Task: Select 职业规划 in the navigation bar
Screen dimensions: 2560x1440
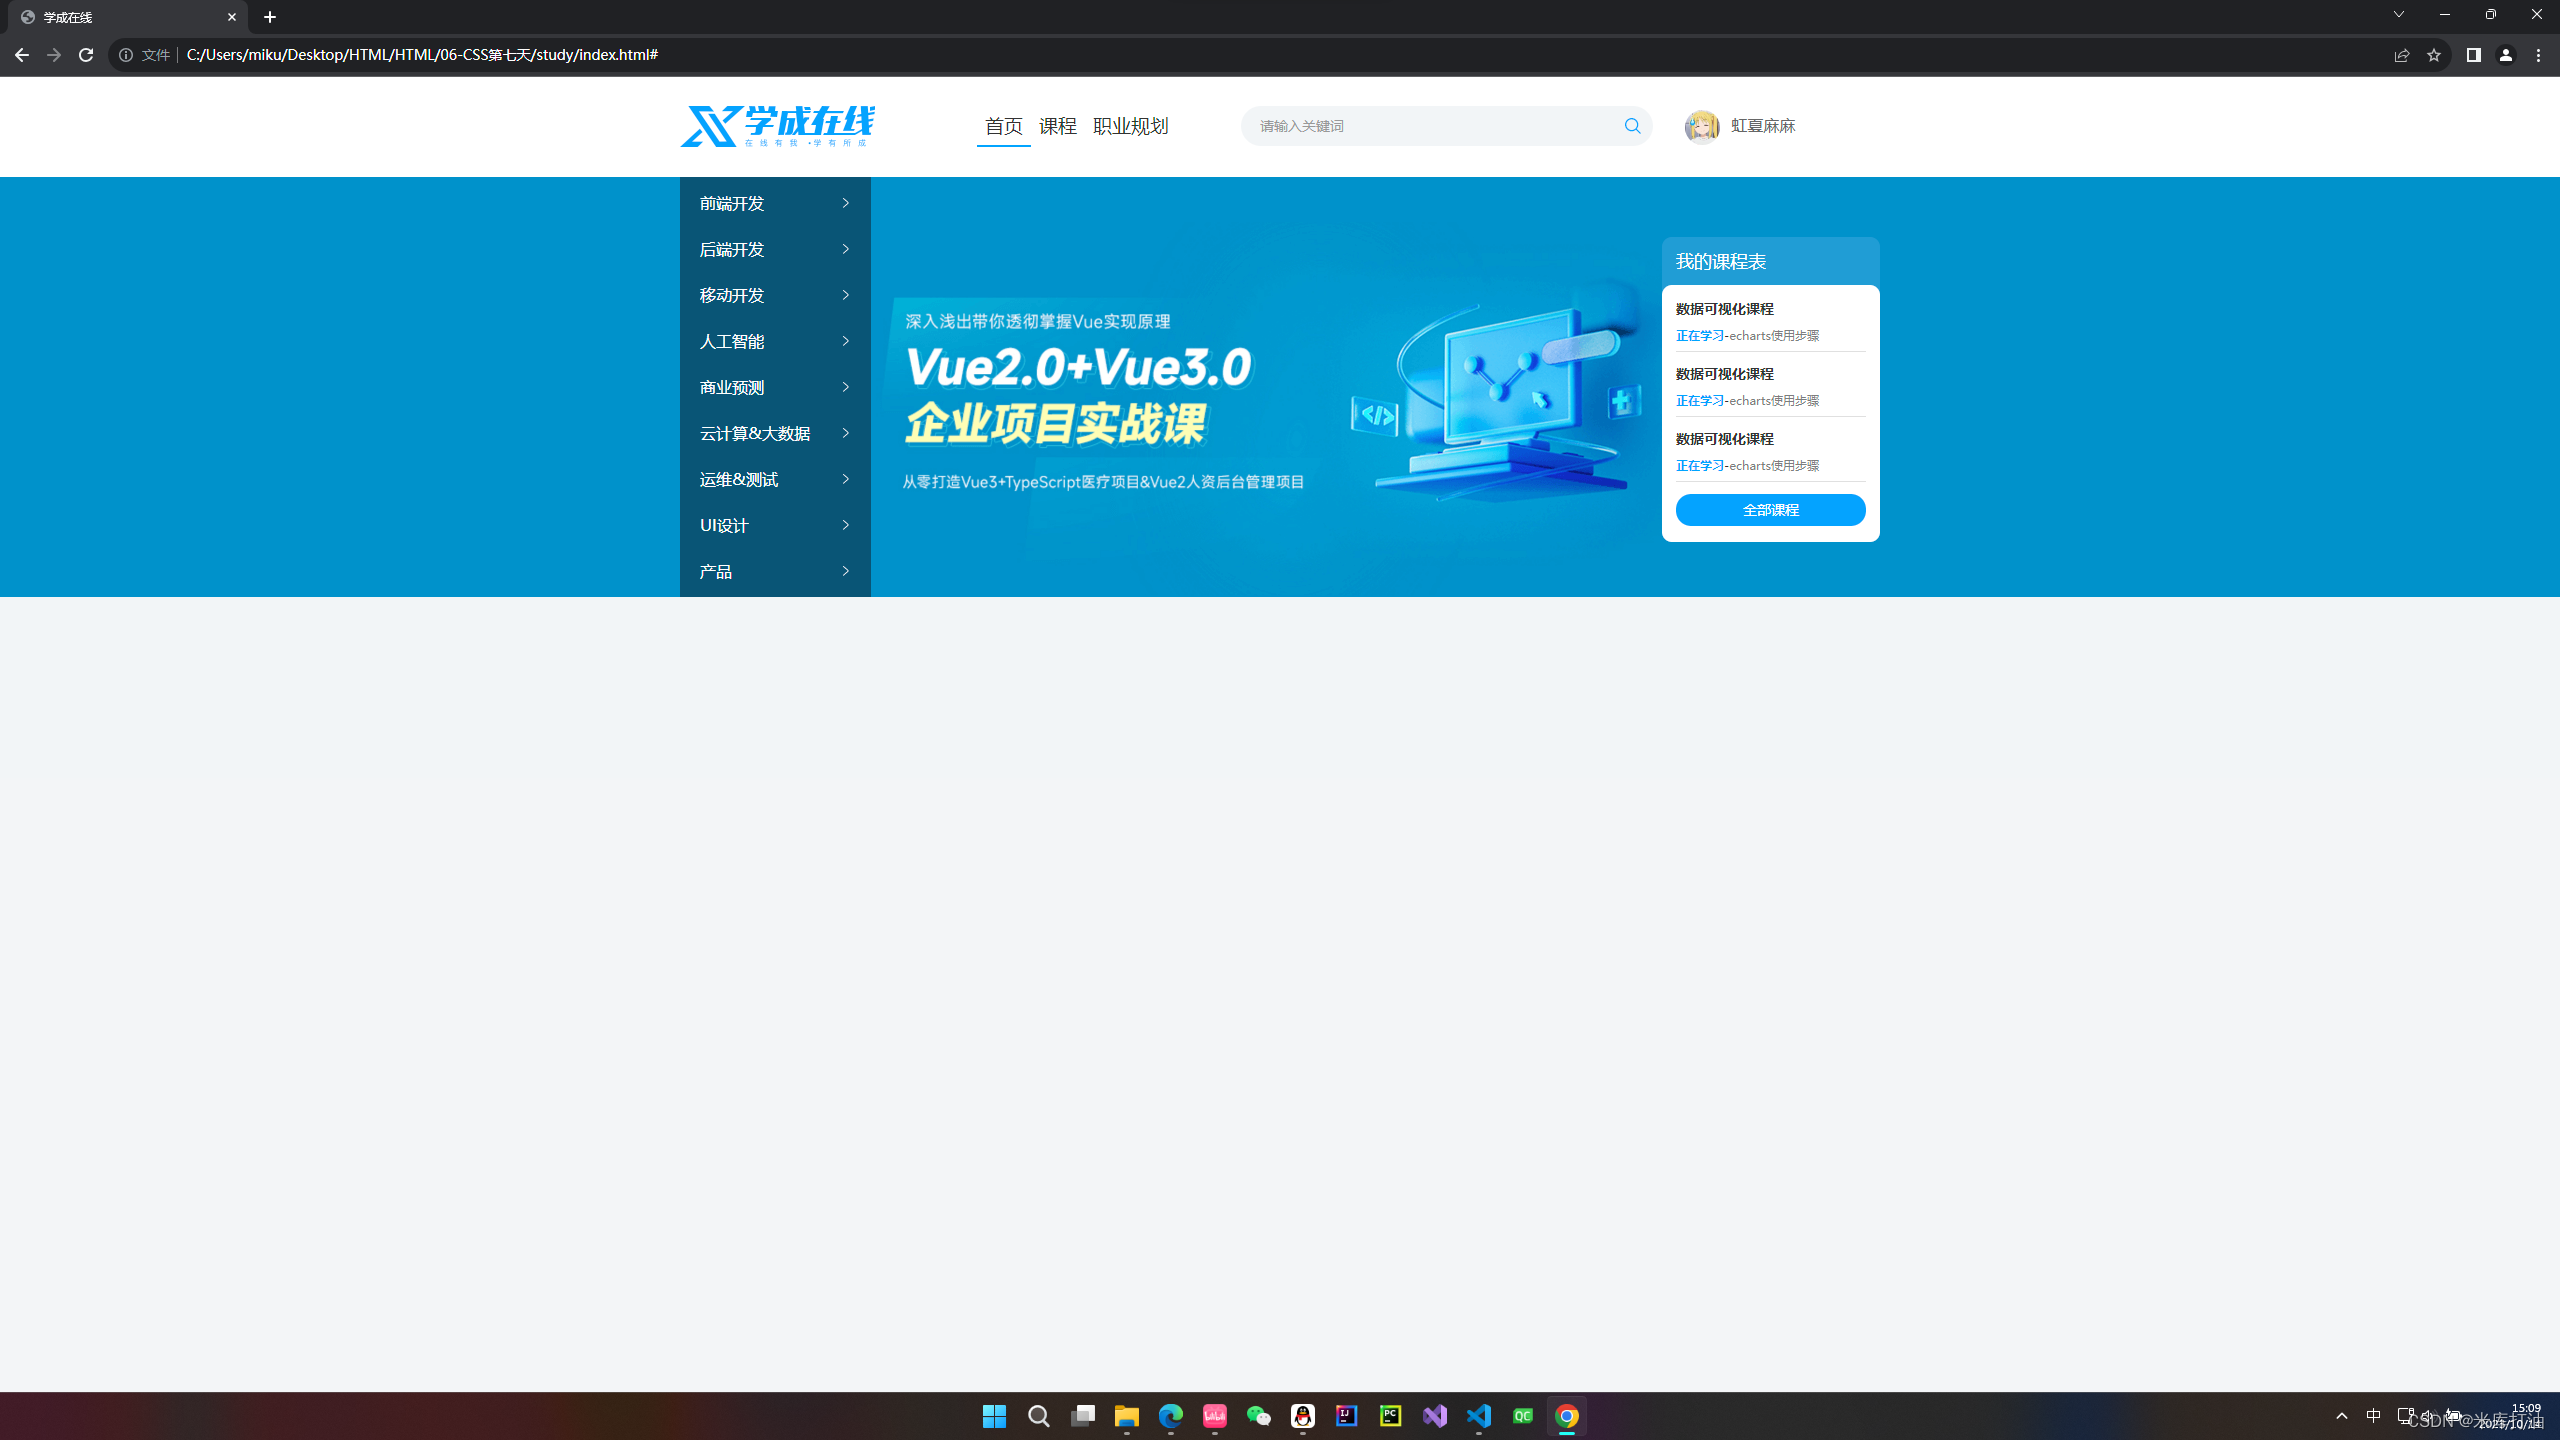Action: pyautogui.click(x=1131, y=126)
